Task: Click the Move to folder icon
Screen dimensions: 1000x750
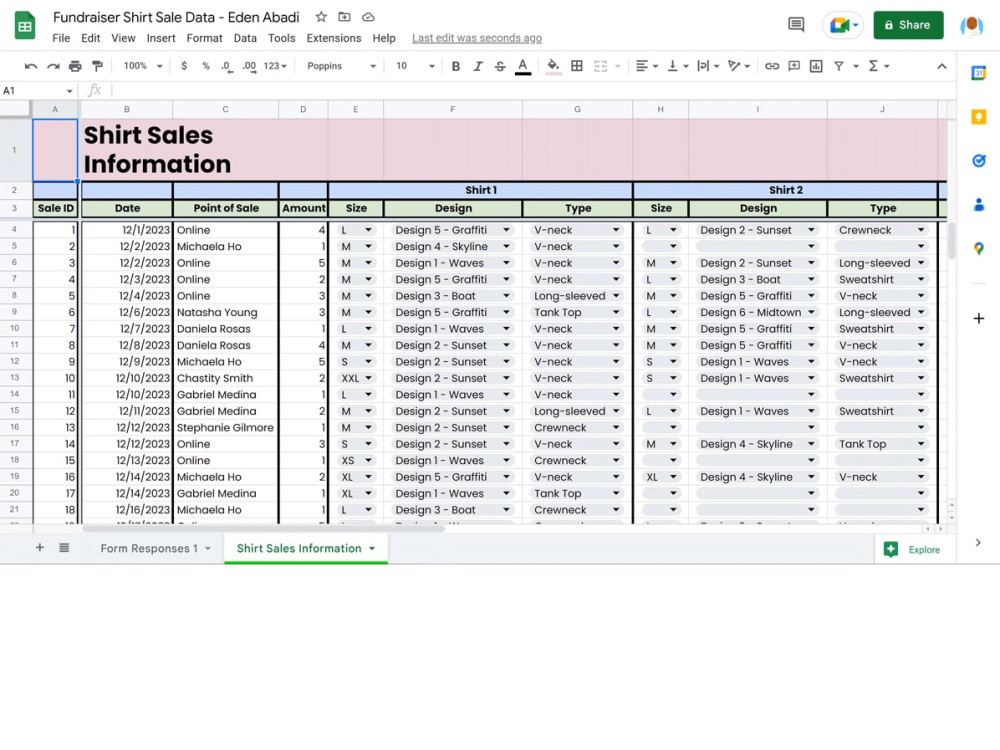Action: (x=344, y=17)
